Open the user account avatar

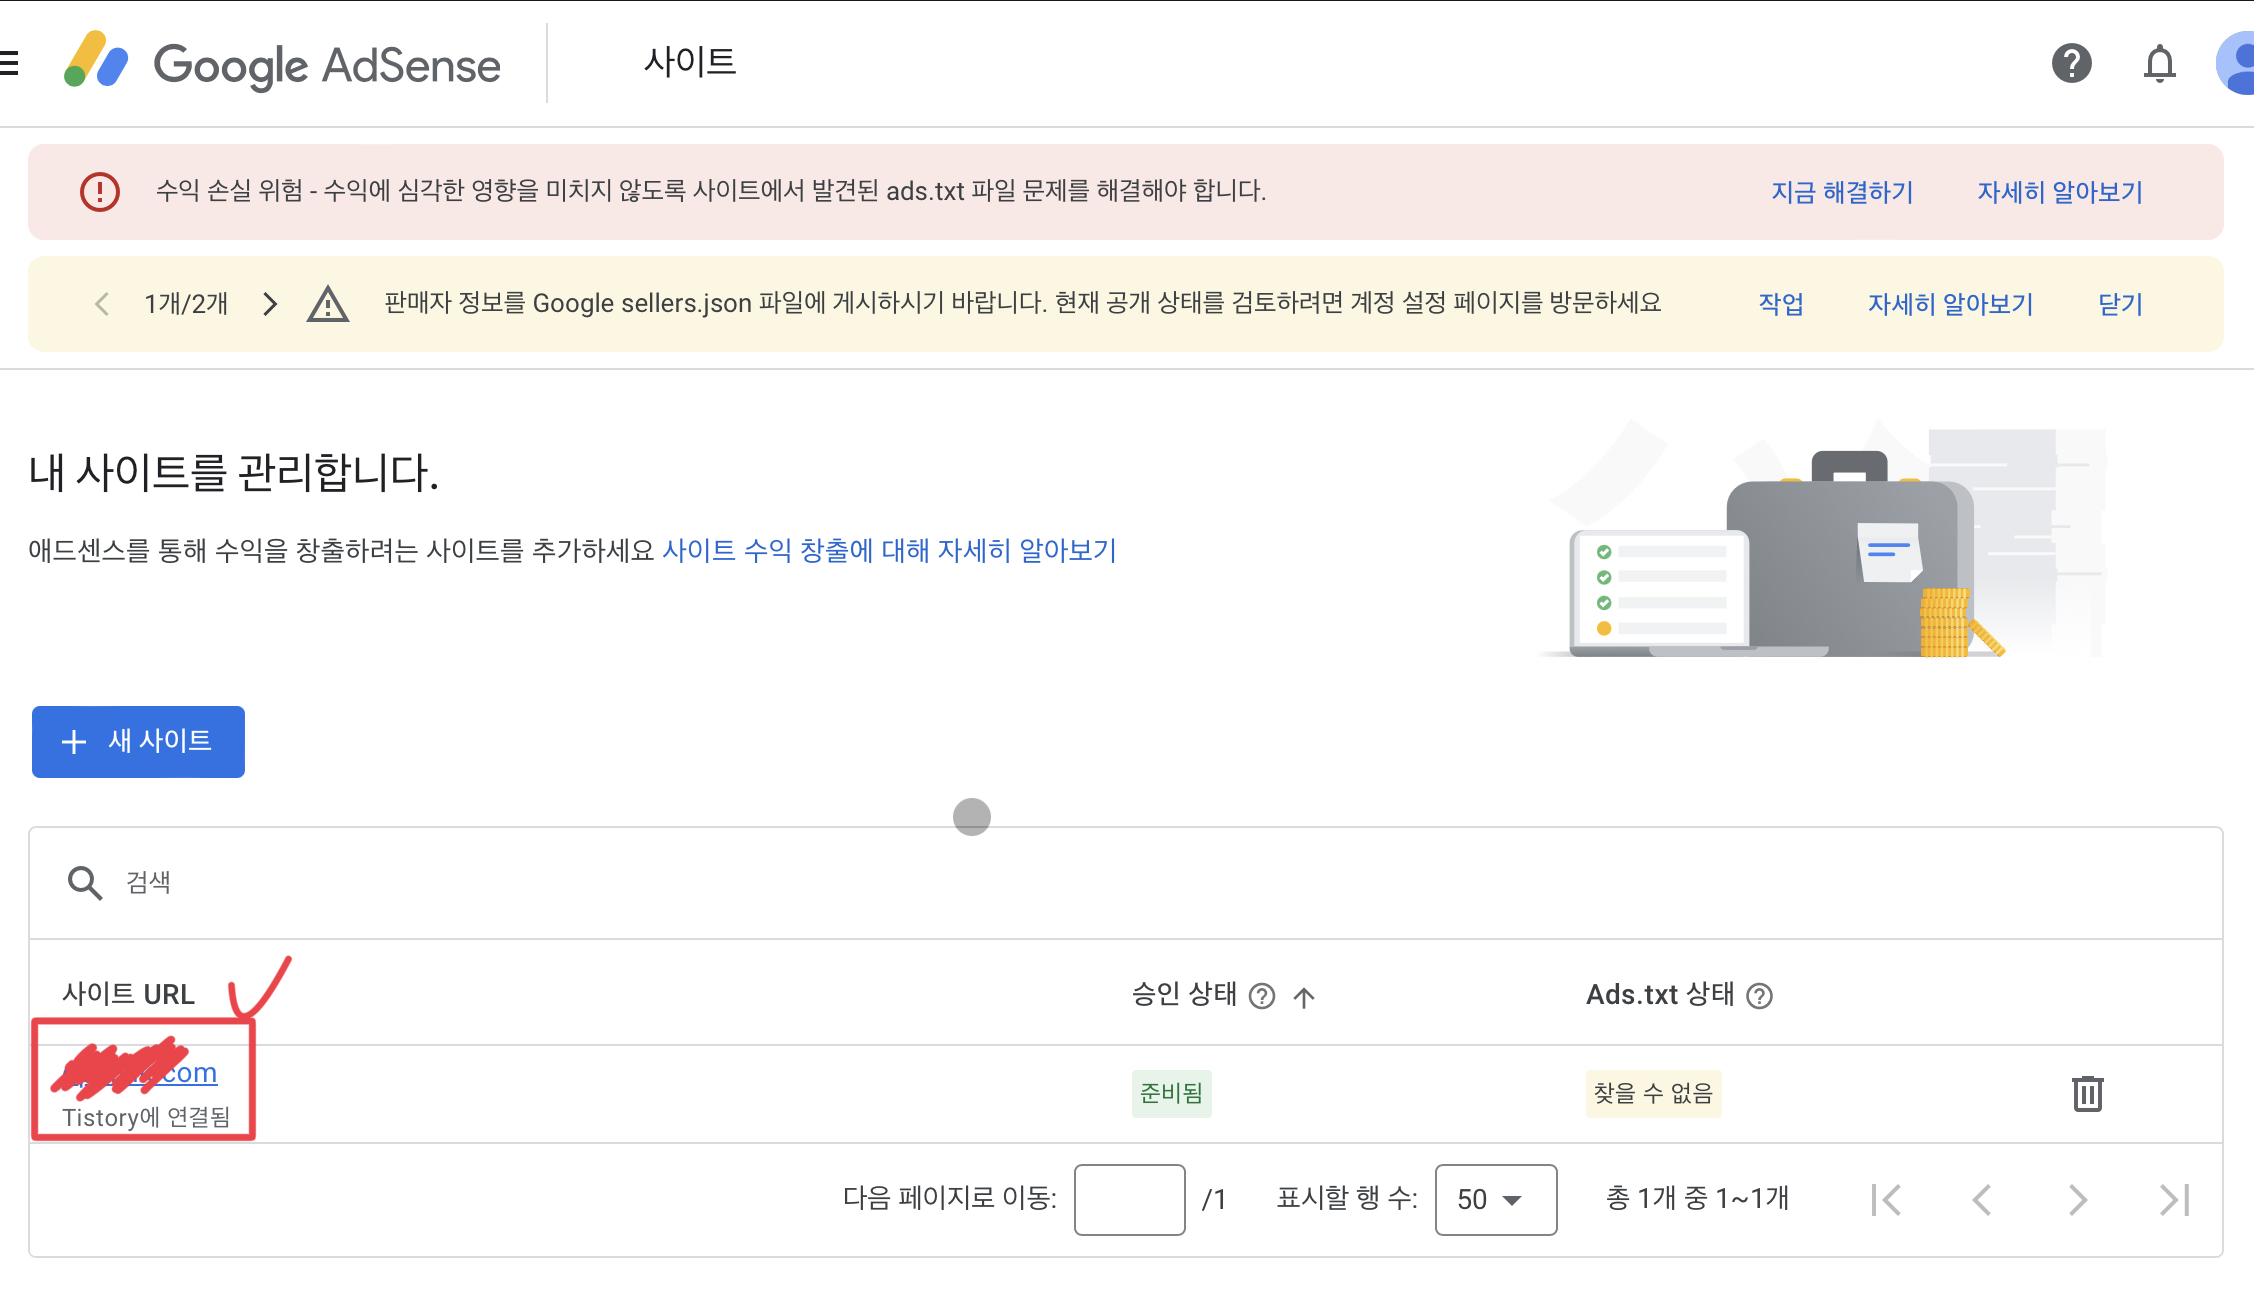(2238, 64)
